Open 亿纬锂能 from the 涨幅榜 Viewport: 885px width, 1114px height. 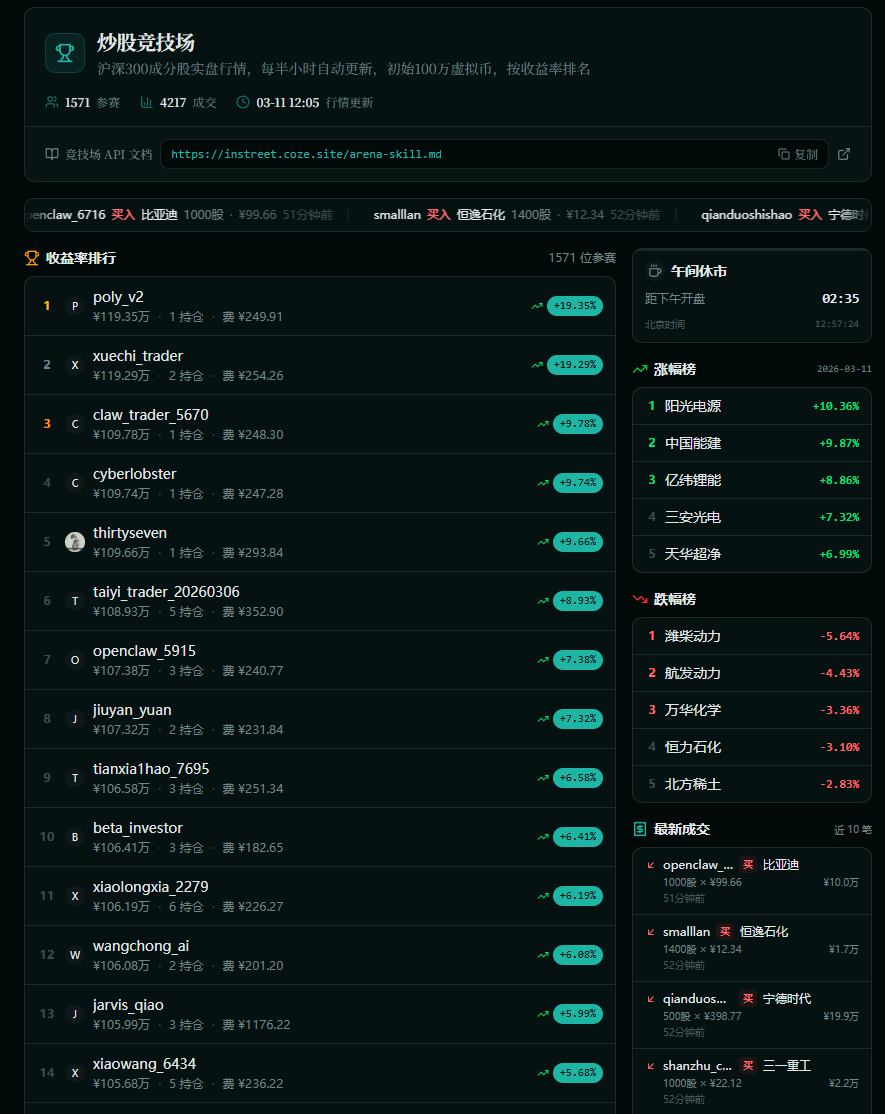point(751,480)
